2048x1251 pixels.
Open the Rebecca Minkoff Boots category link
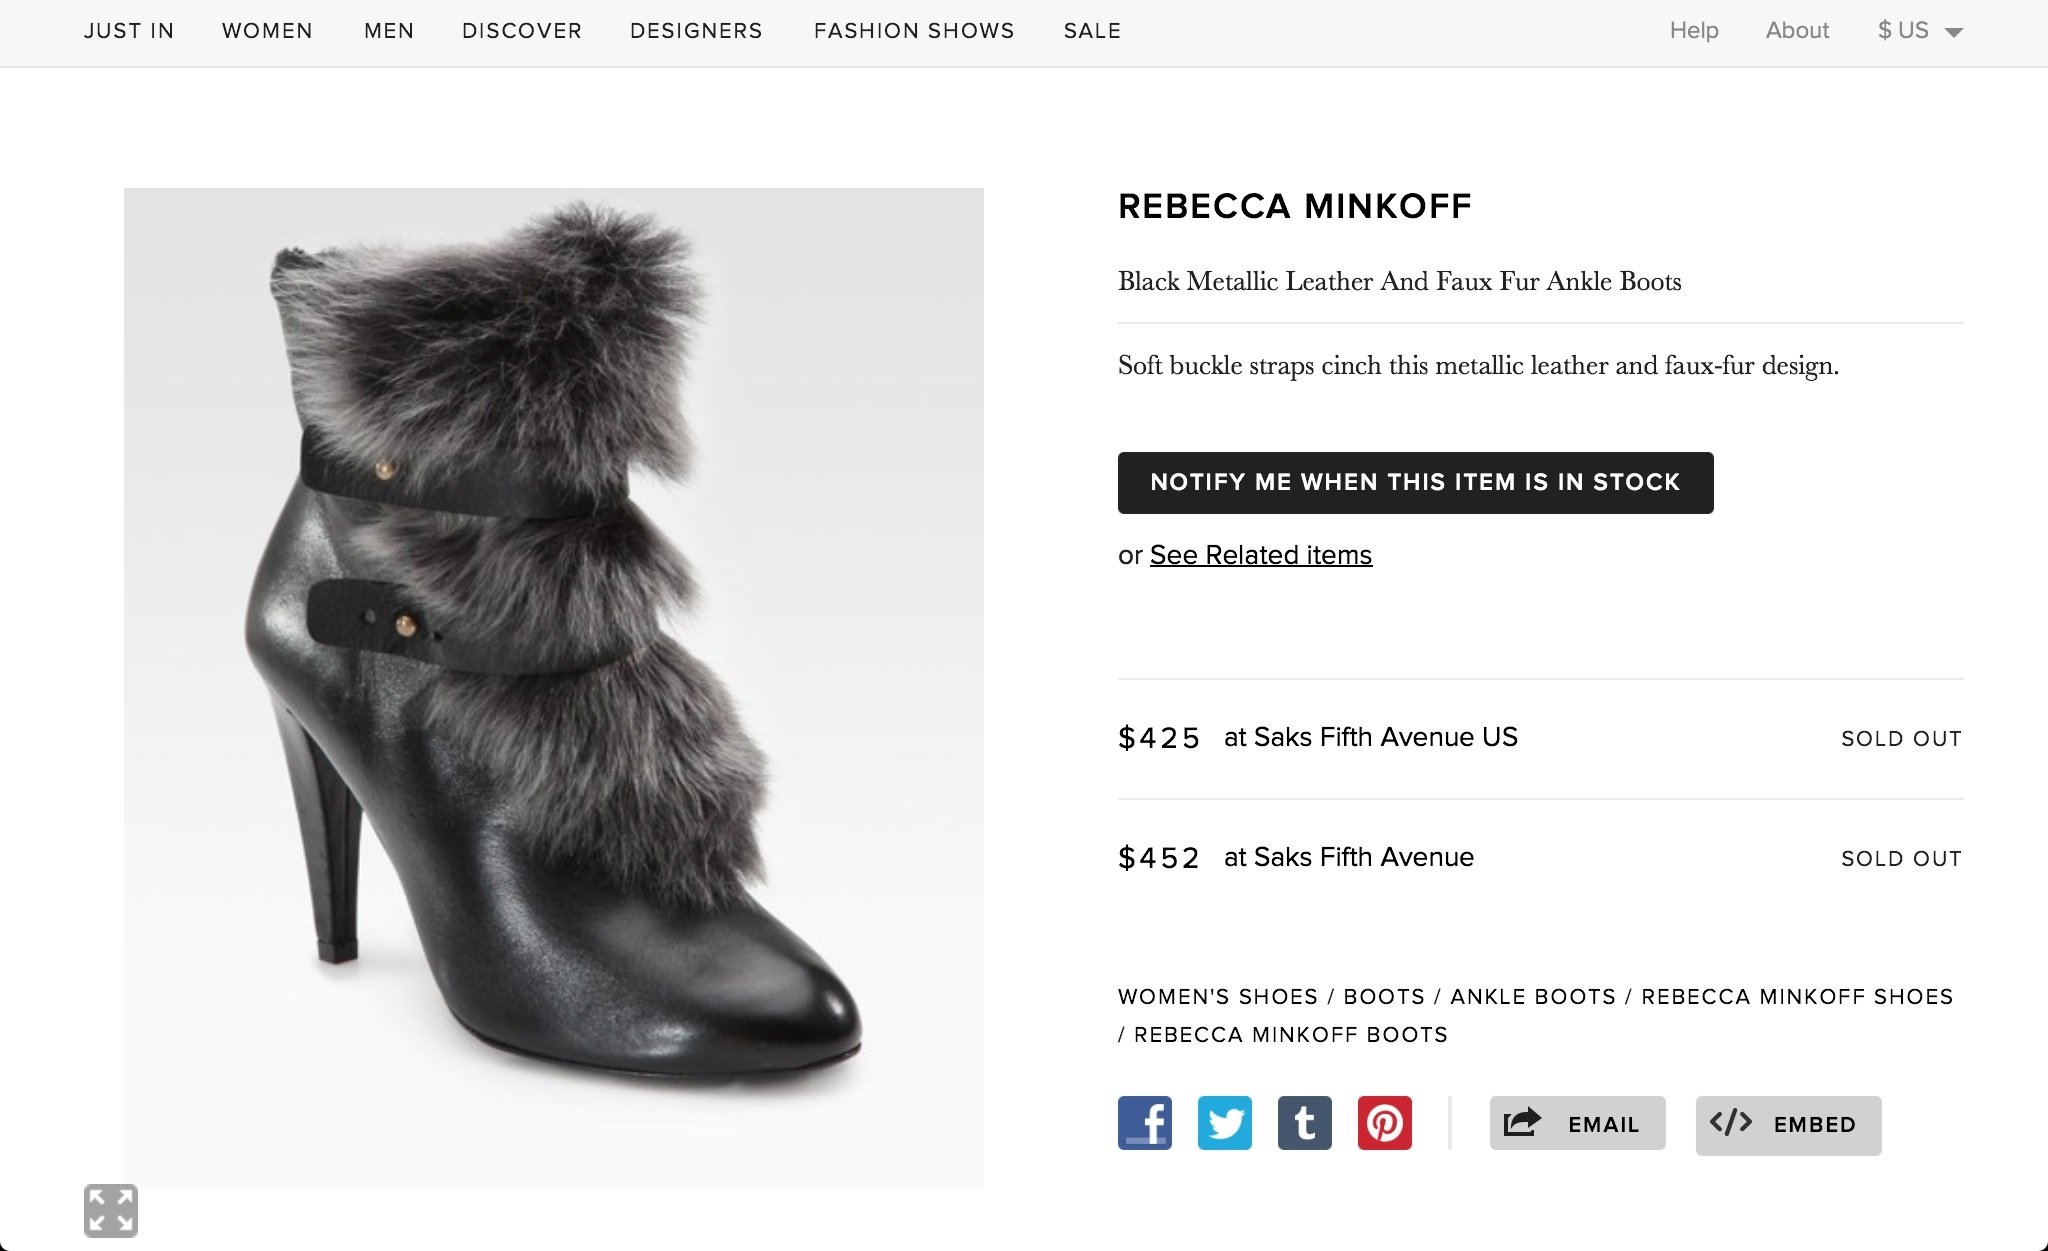coord(1290,1035)
